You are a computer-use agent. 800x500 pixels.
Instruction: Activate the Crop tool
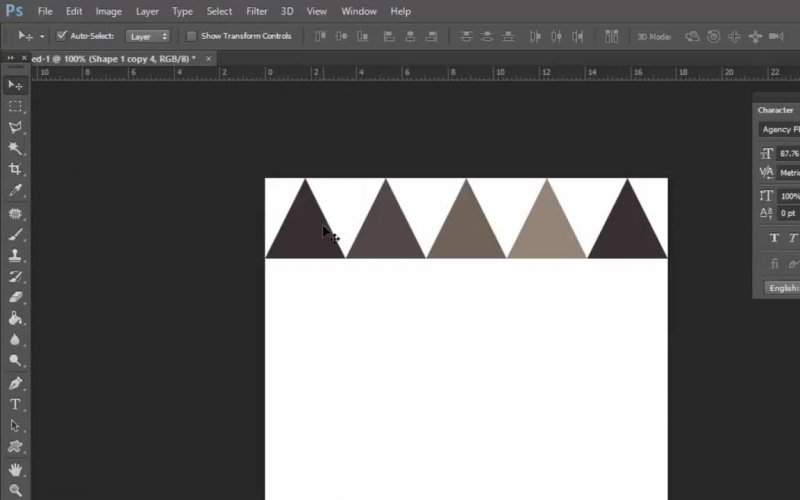[15, 169]
